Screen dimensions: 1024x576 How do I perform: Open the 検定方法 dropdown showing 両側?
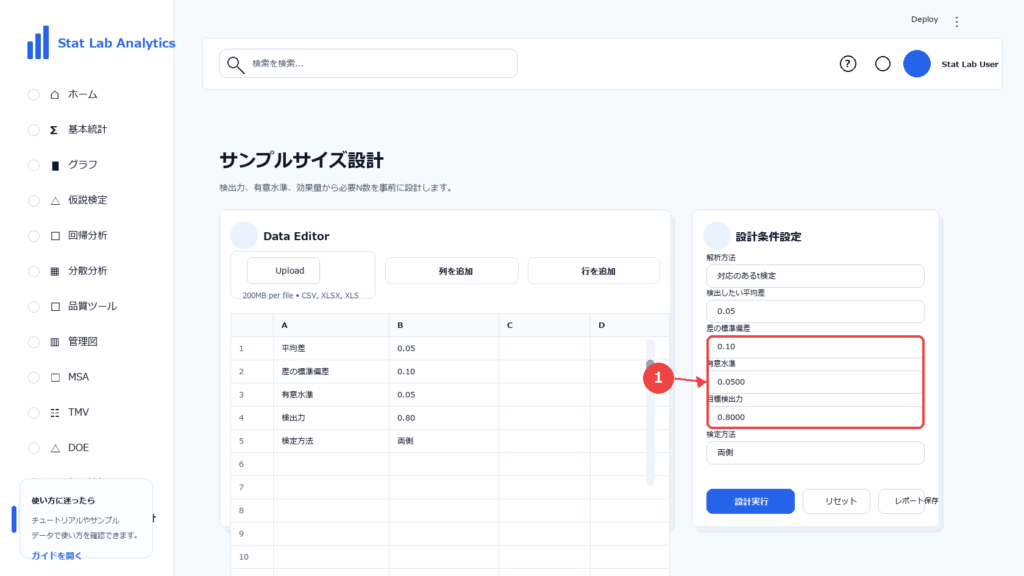(815, 453)
